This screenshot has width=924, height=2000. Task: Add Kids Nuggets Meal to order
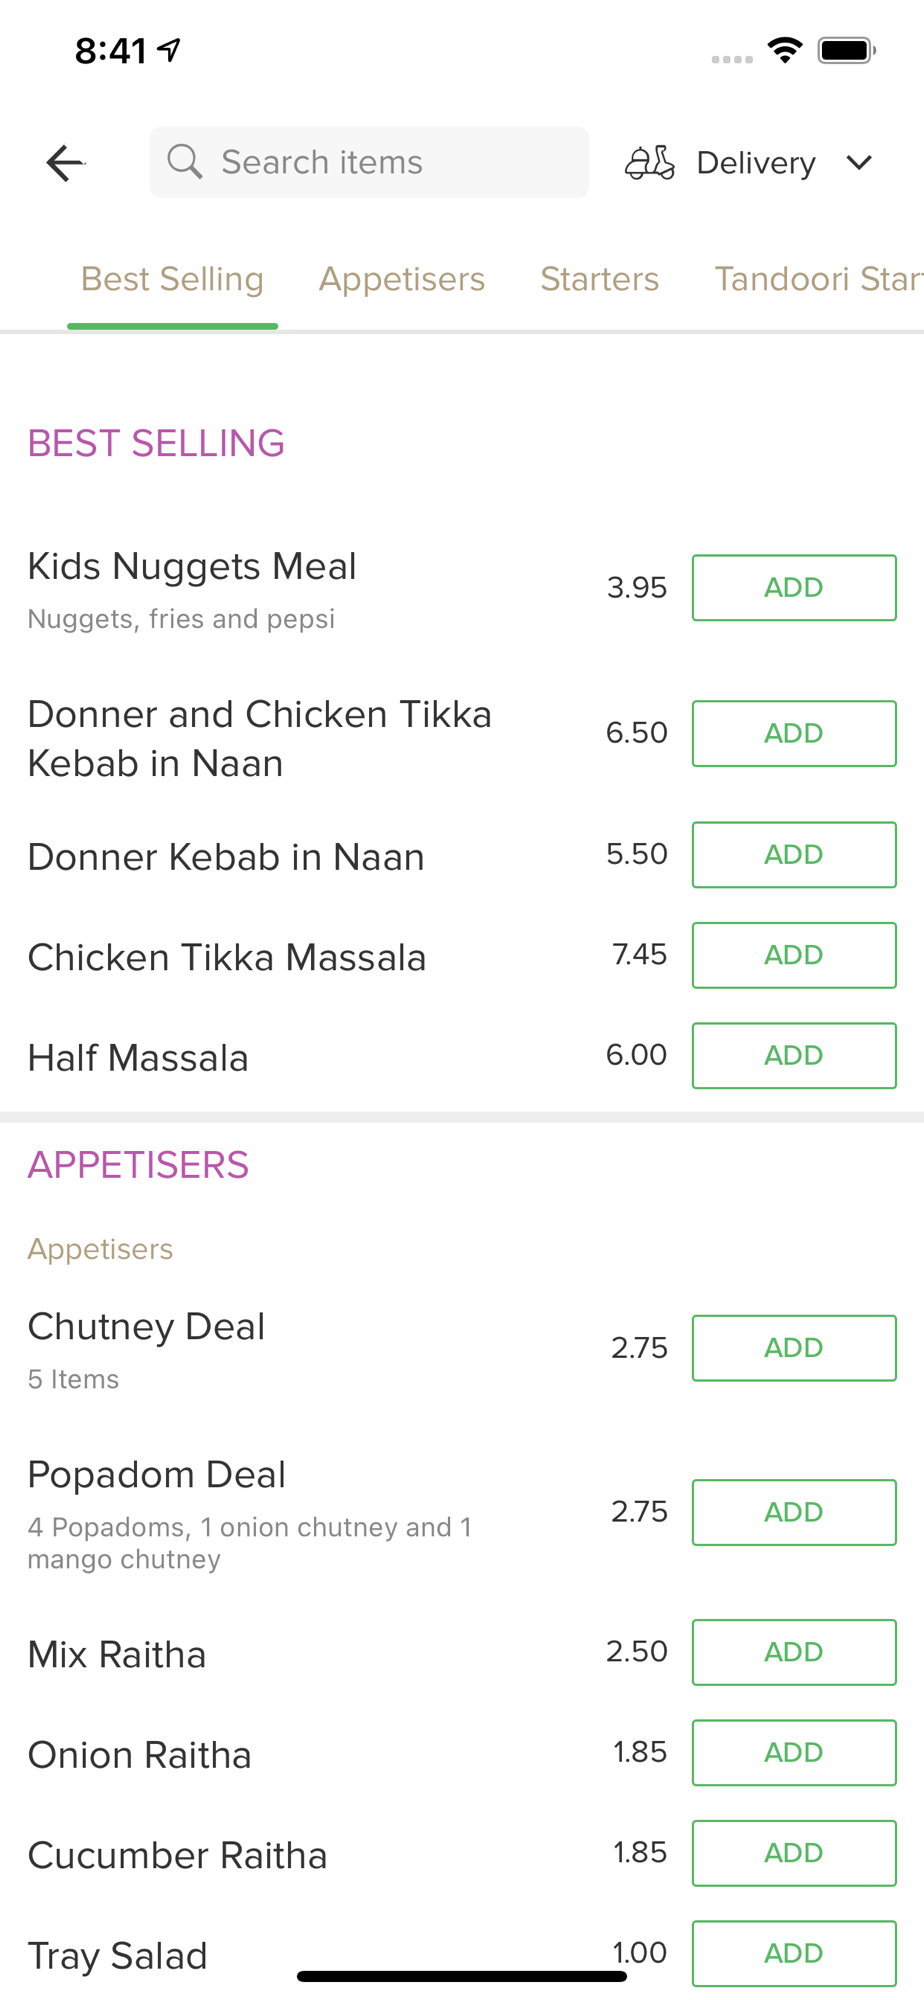(794, 588)
